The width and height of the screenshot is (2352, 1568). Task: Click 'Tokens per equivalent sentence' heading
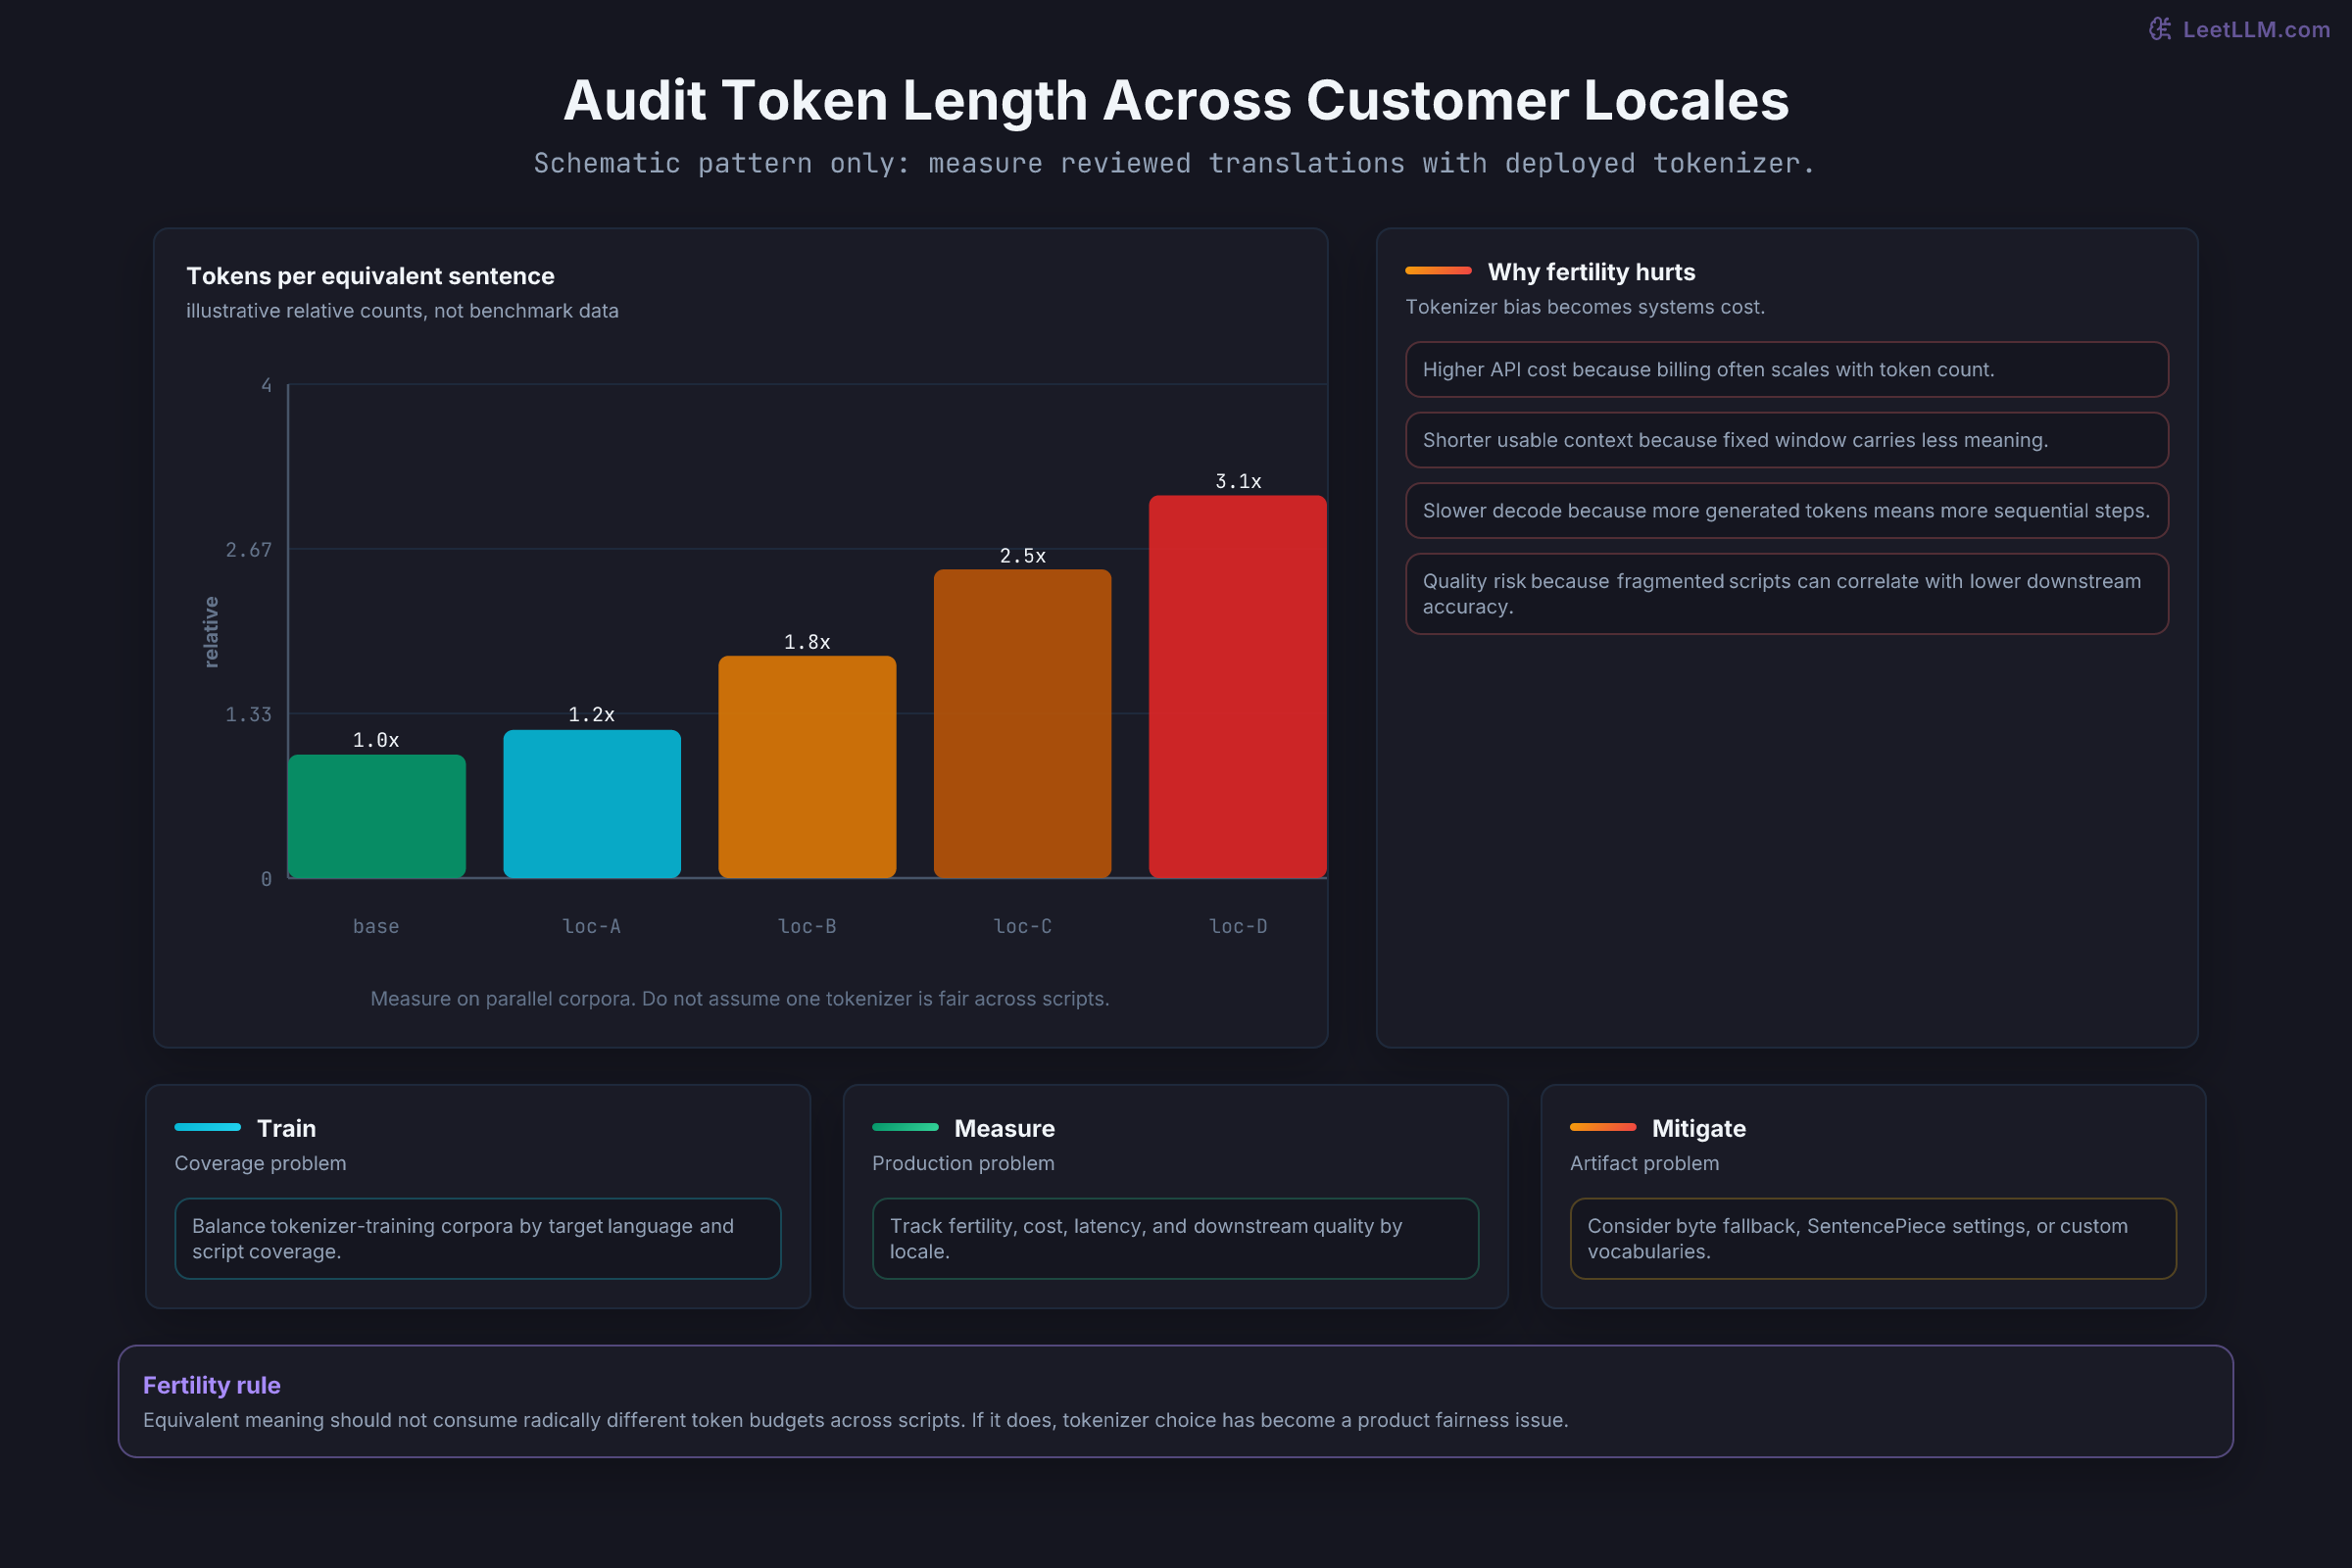[370, 276]
